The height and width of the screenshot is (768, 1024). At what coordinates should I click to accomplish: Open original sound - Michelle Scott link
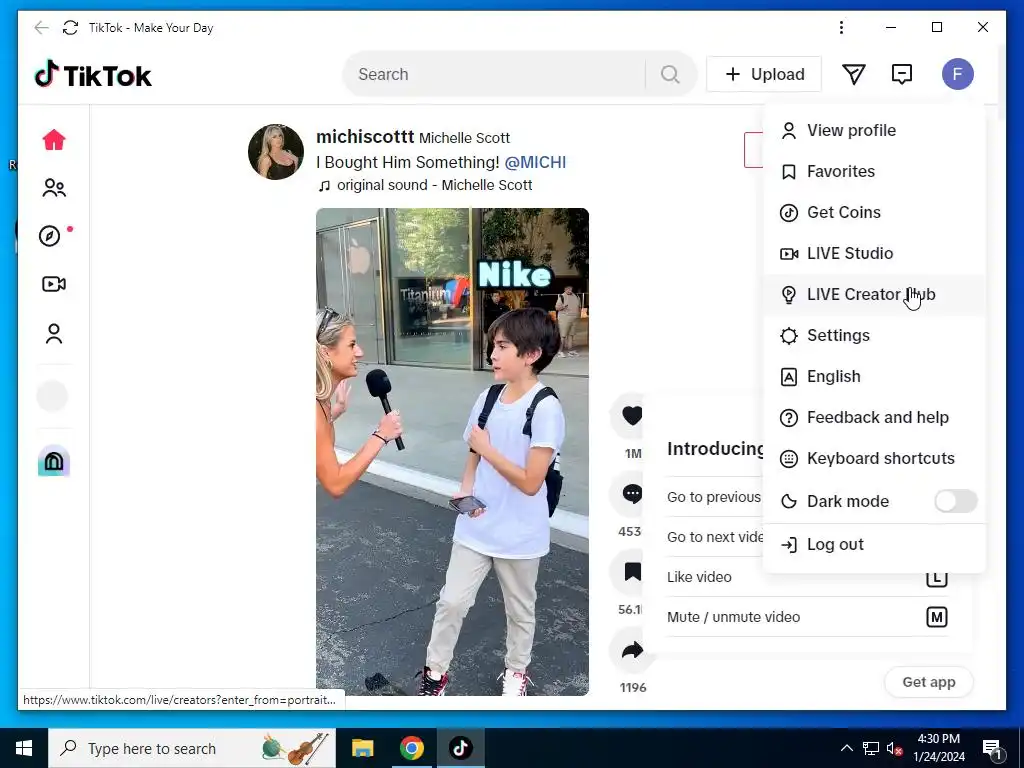coord(425,185)
